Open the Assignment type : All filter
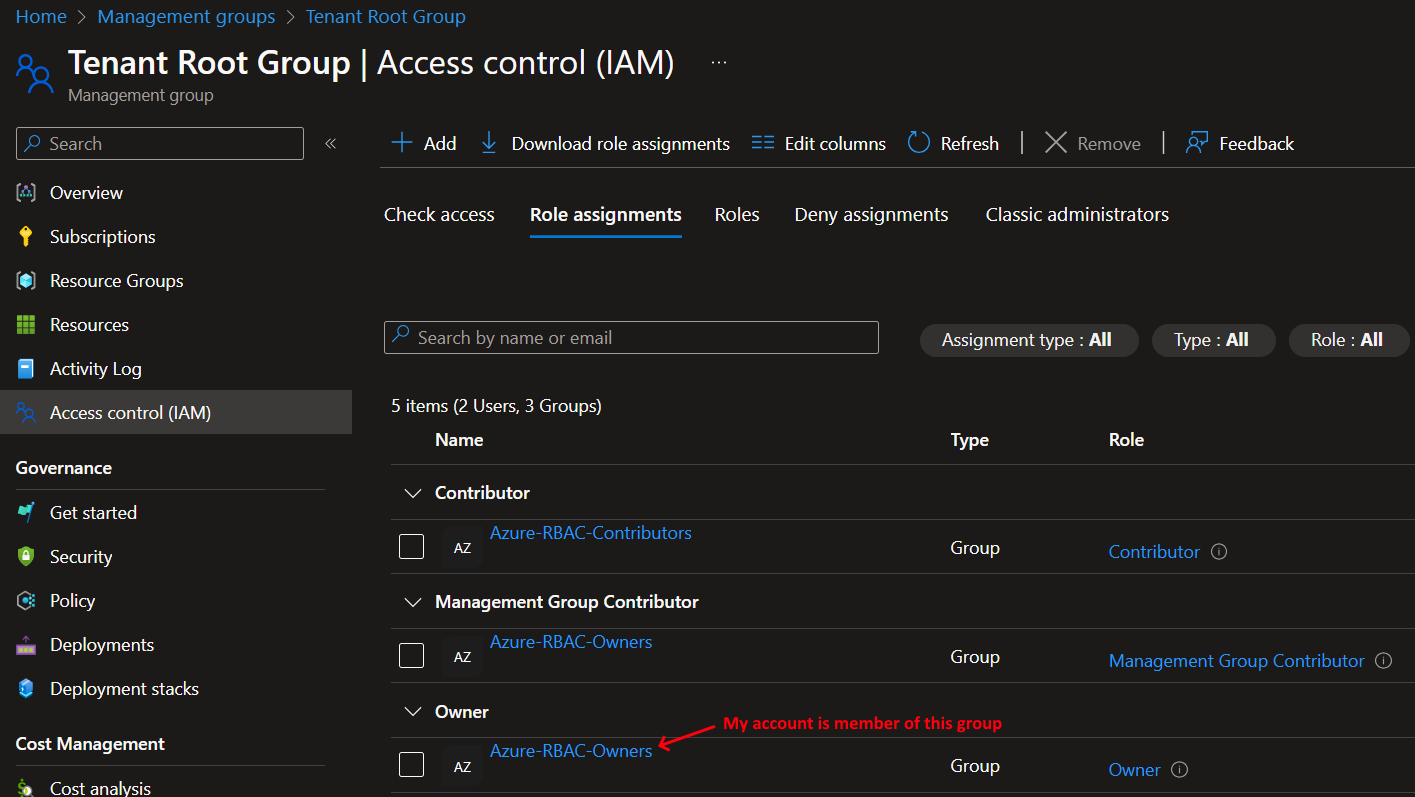 point(1029,340)
